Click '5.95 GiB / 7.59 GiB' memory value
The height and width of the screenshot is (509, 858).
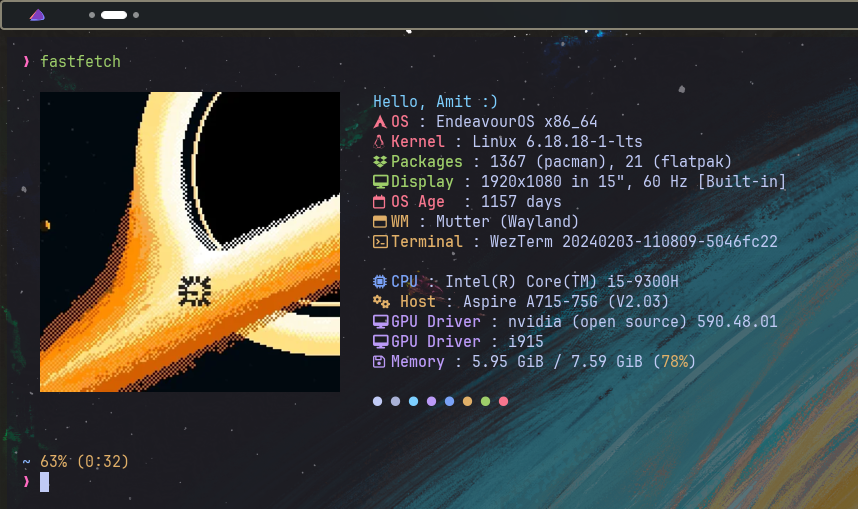point(557,362)
